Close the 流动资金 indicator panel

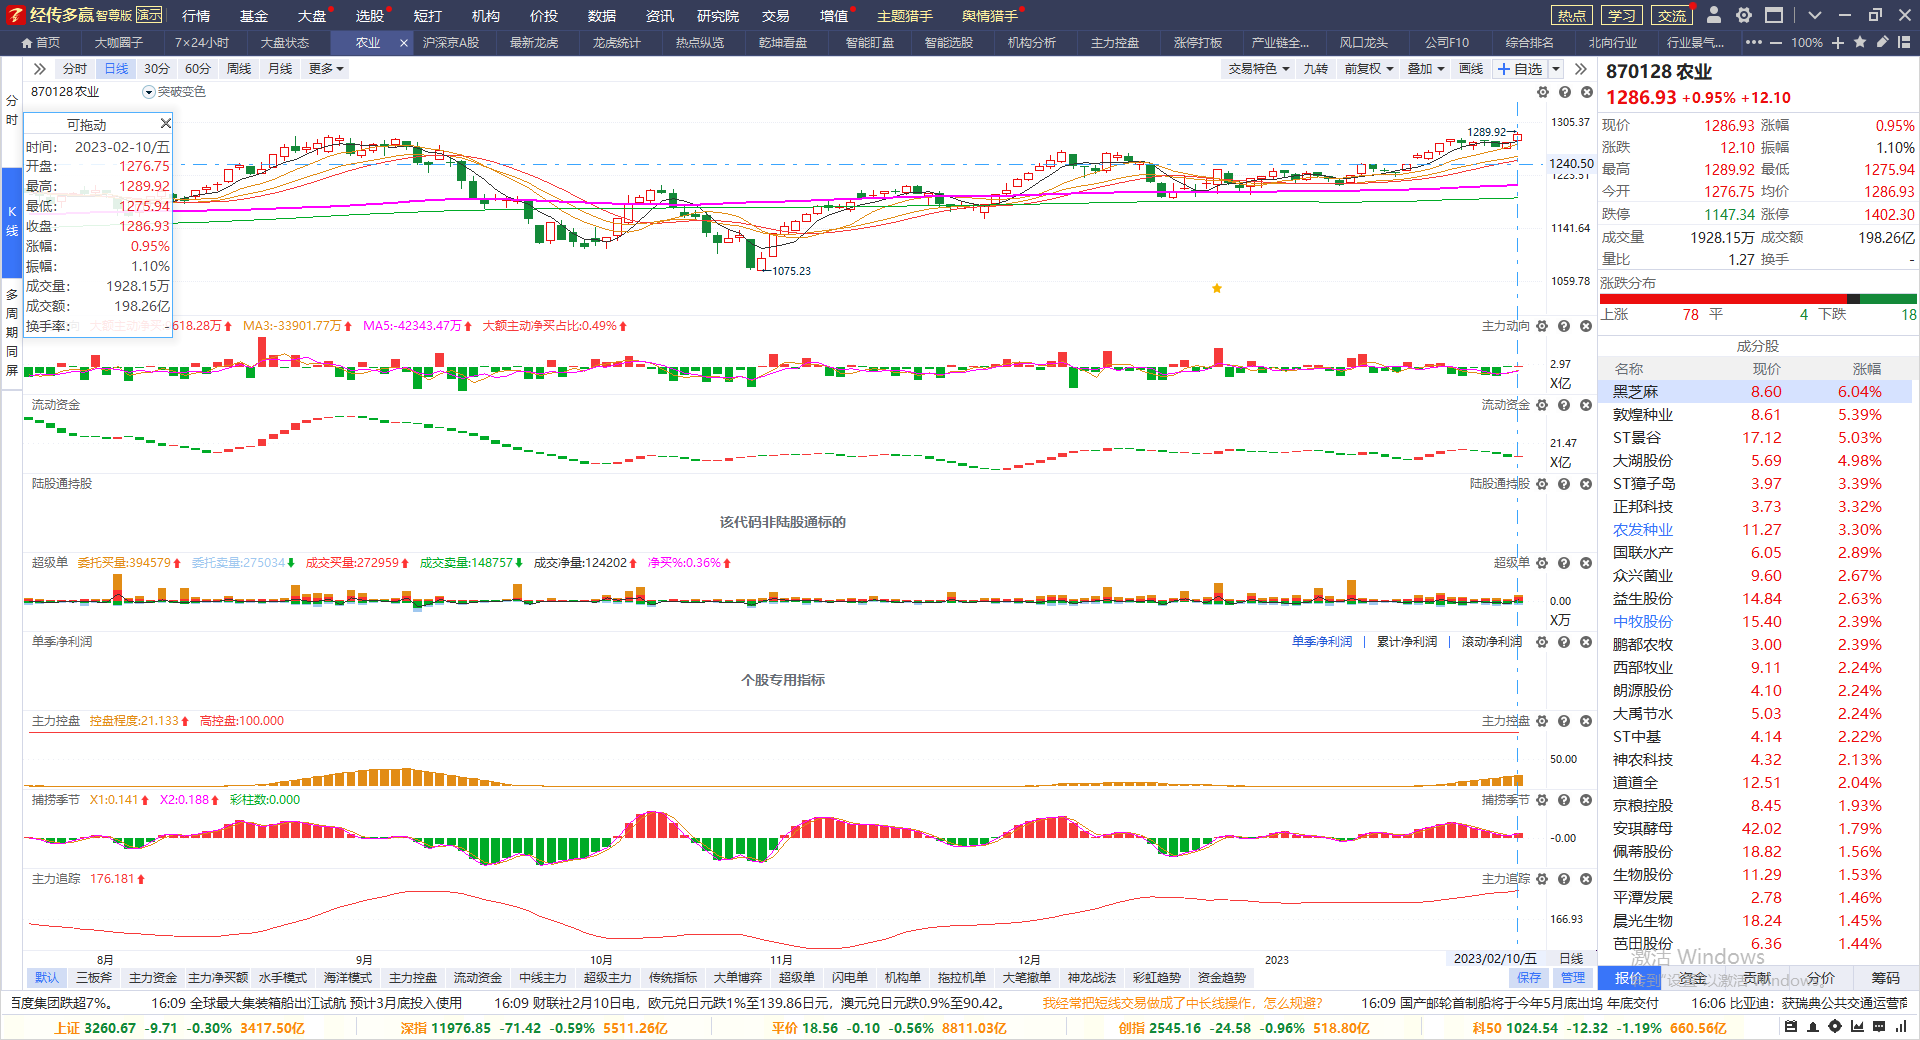point(1586,405)
